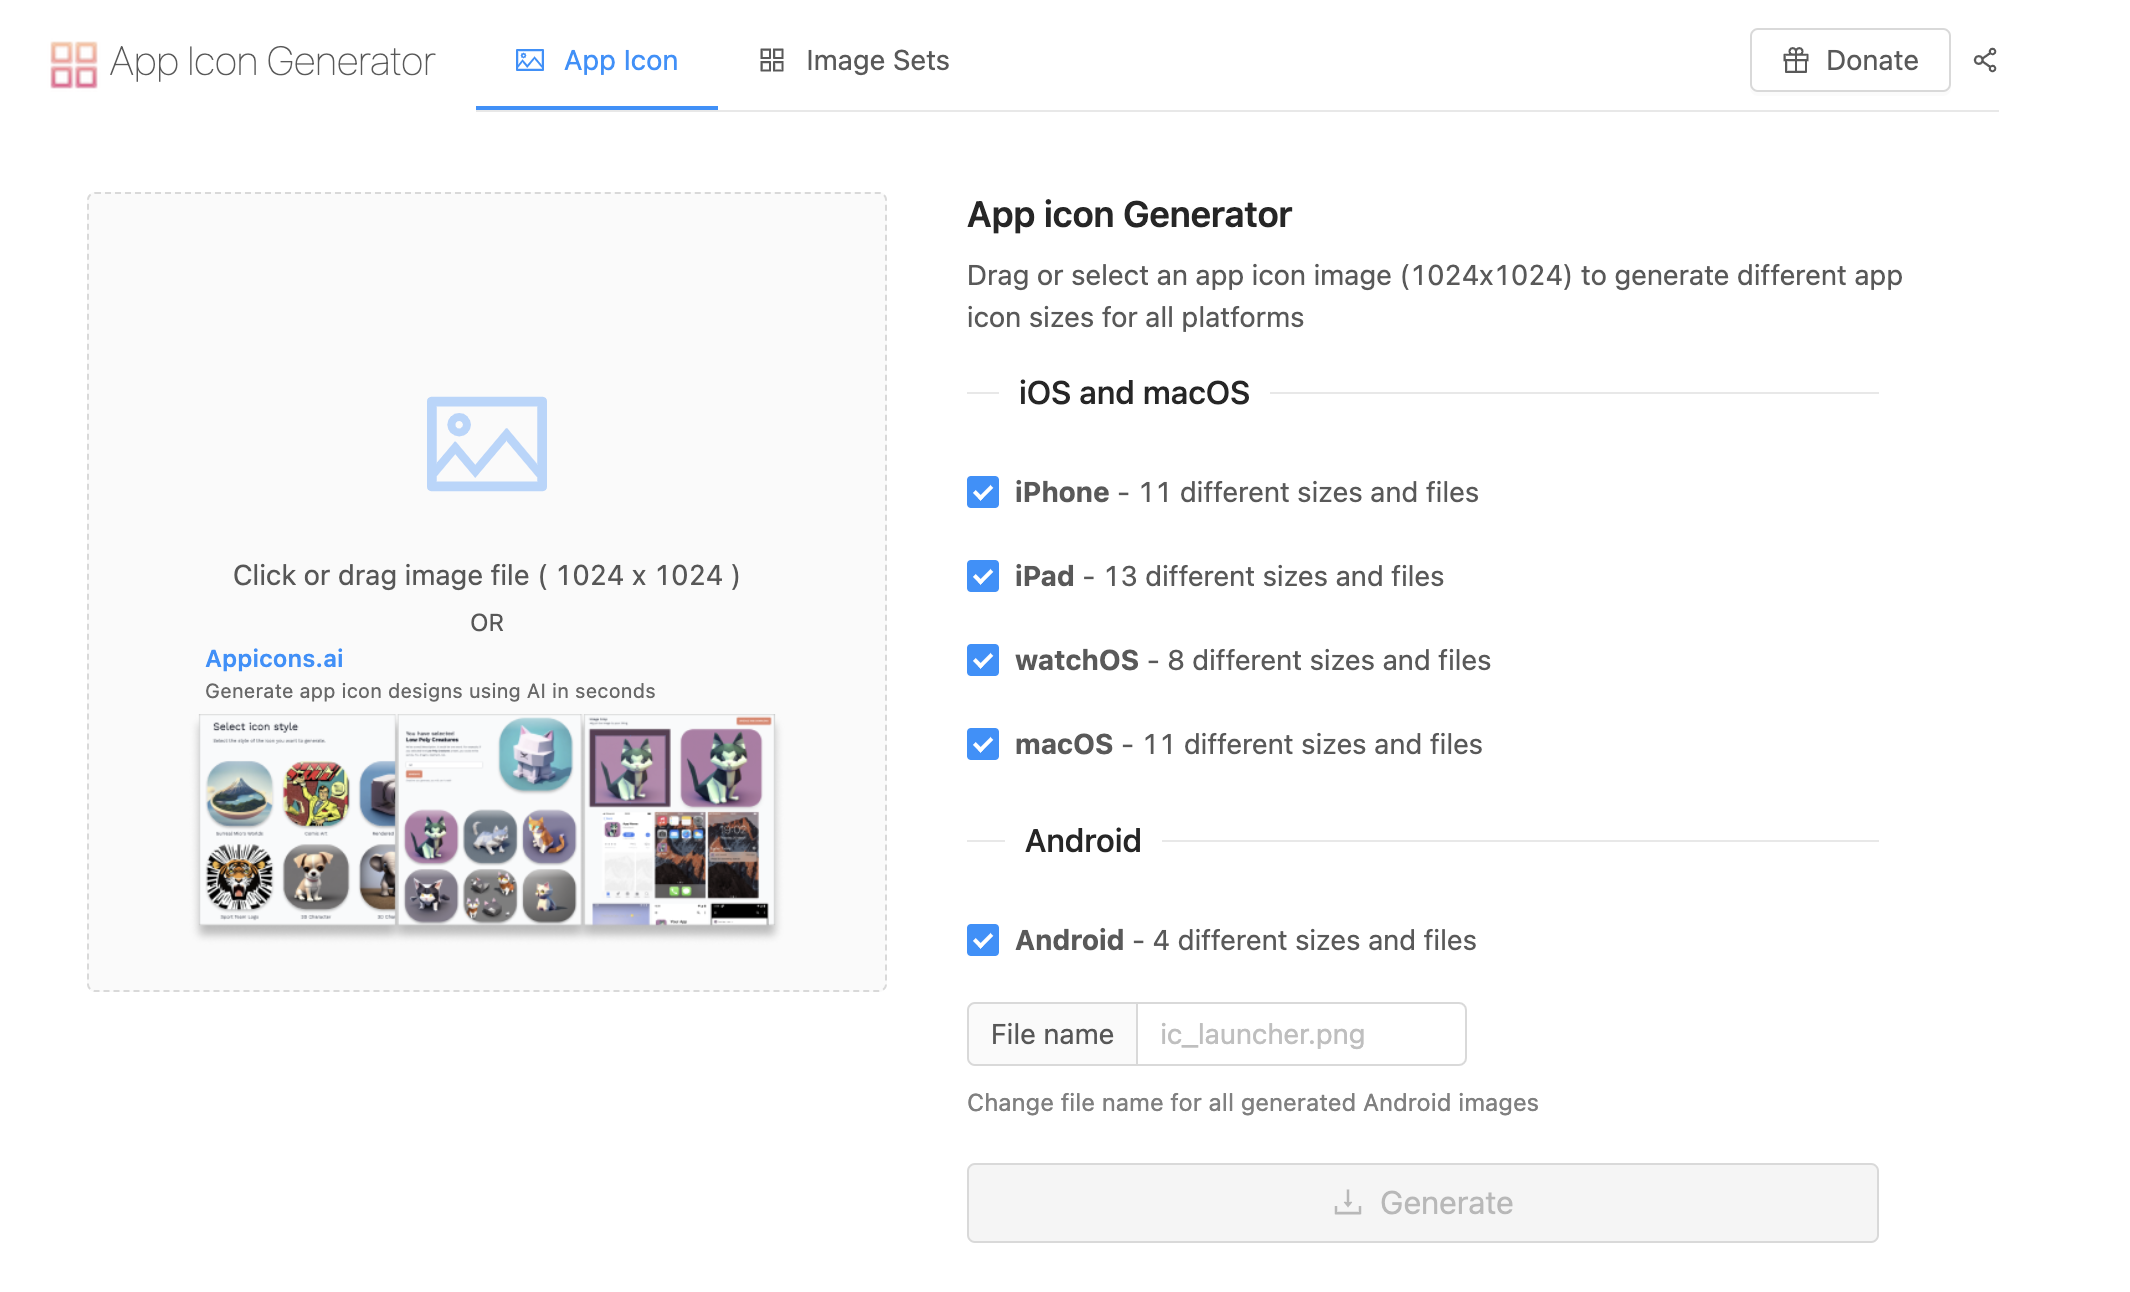Click the Generate button
This screenshot has width=2130, height=1292.
pos(1422,1203)
